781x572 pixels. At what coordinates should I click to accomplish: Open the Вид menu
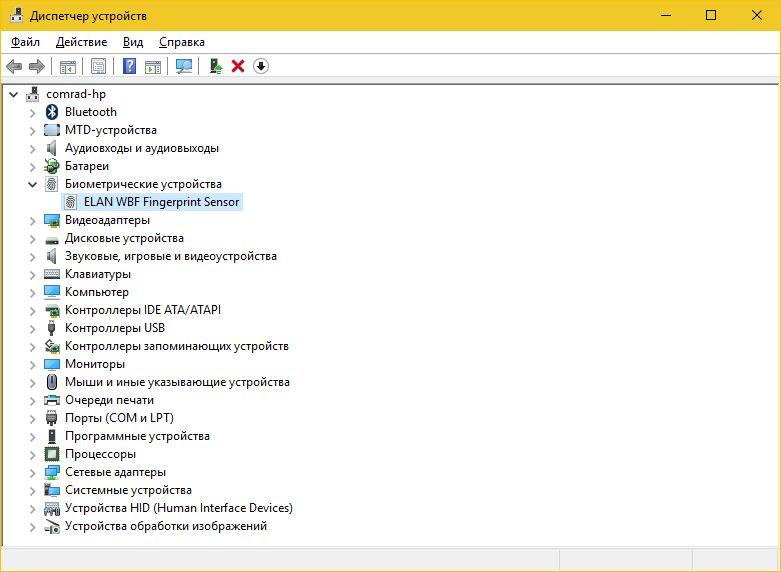coord(133,42)
